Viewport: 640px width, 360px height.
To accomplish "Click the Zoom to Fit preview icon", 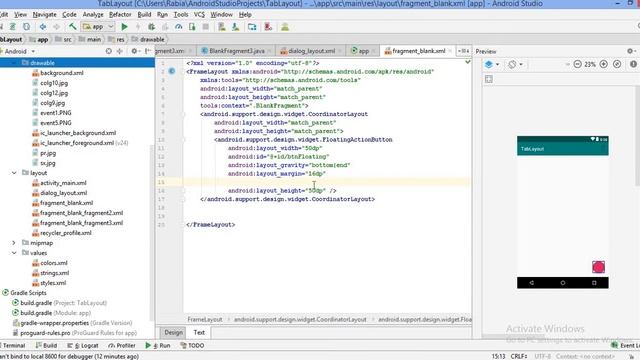I will tap(617, 64).
